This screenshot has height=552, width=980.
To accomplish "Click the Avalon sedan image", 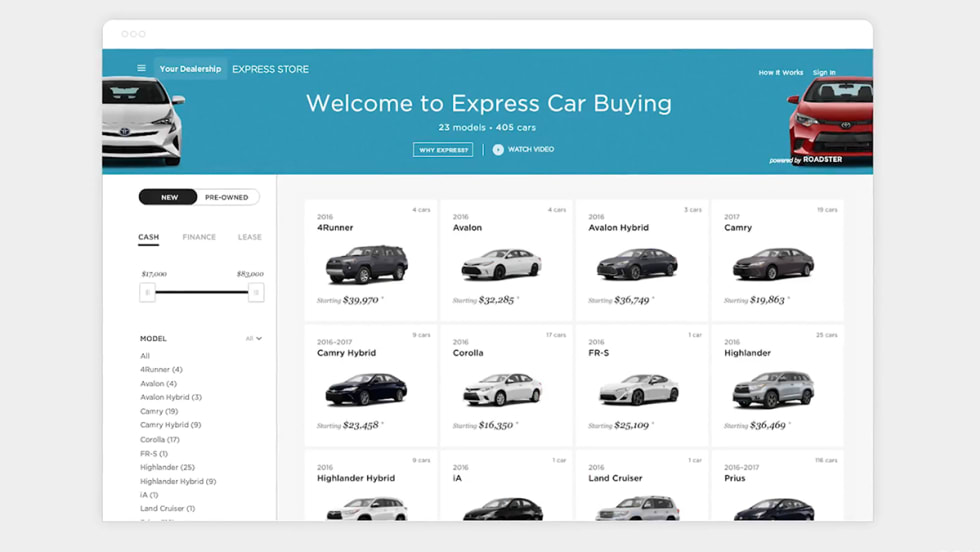I will point(501,264).
